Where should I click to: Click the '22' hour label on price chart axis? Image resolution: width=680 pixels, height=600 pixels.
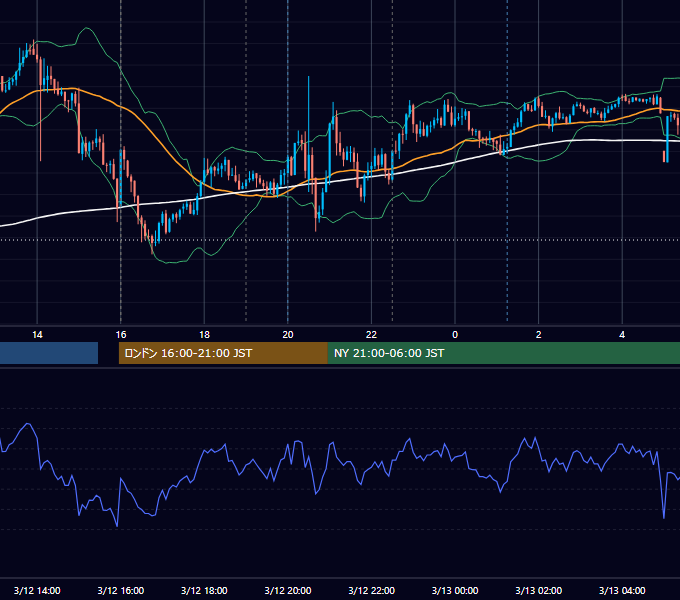[x=371, y=335]
